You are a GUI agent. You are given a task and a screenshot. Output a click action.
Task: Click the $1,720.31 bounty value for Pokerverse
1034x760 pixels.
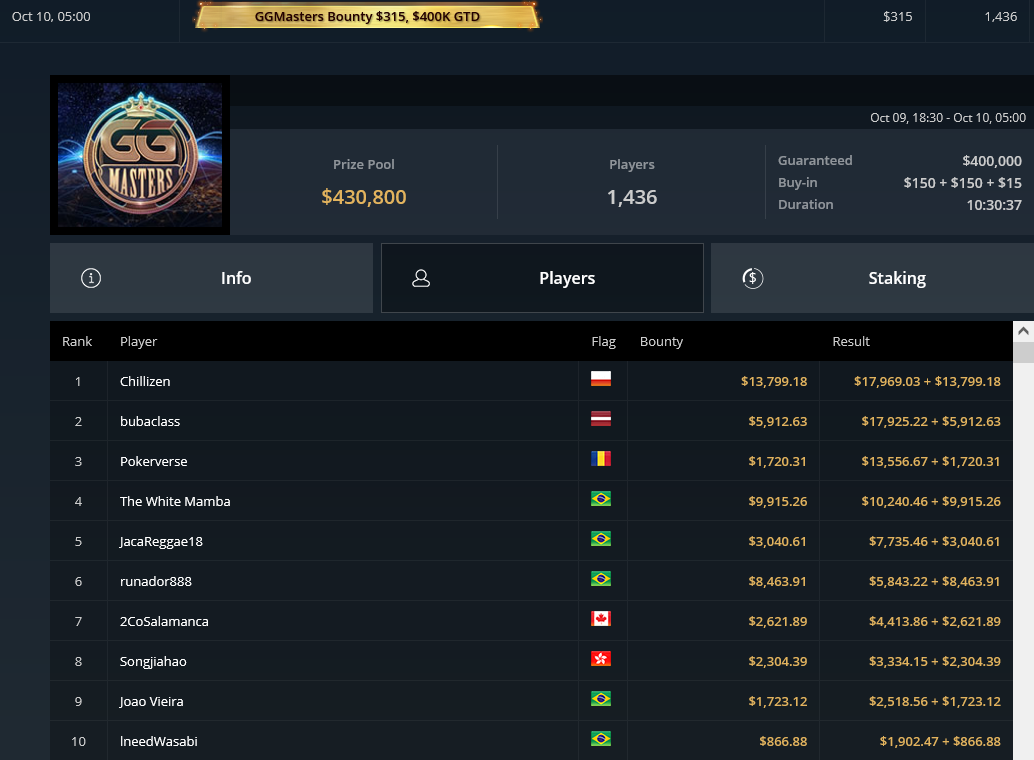point(777,462)
